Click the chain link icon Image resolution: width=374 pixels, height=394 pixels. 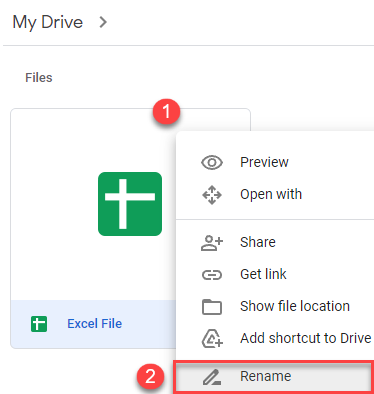pos(212,275)
